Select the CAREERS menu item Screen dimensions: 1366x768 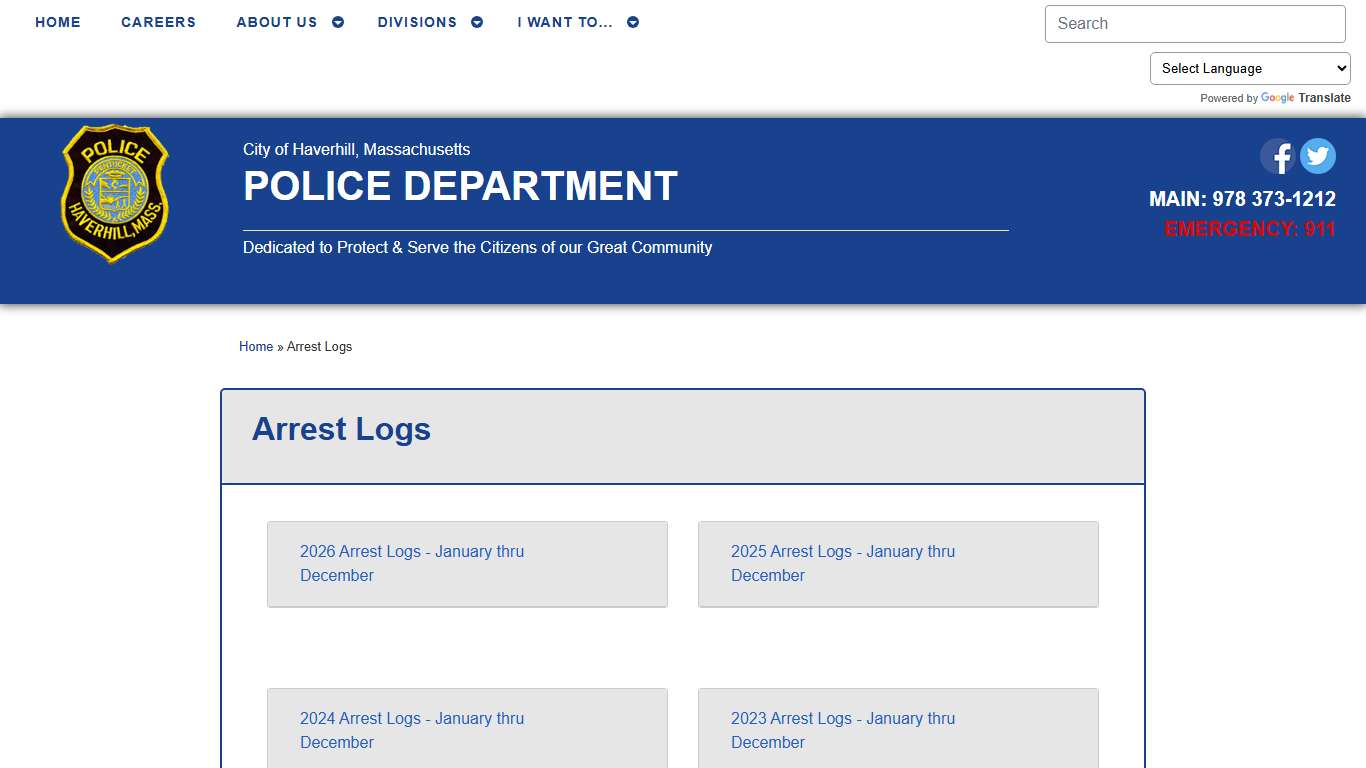[x=158, y=21]
